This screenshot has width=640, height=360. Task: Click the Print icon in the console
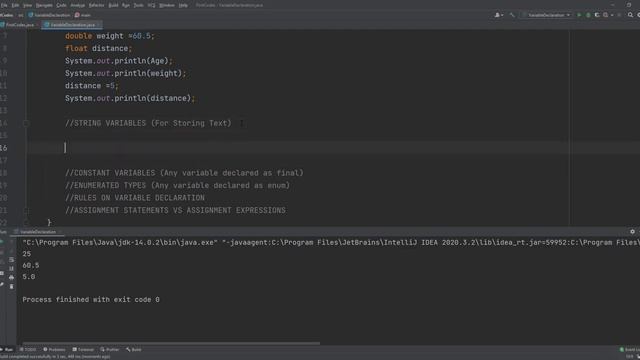pyautogui.click(x=11, y=278)
